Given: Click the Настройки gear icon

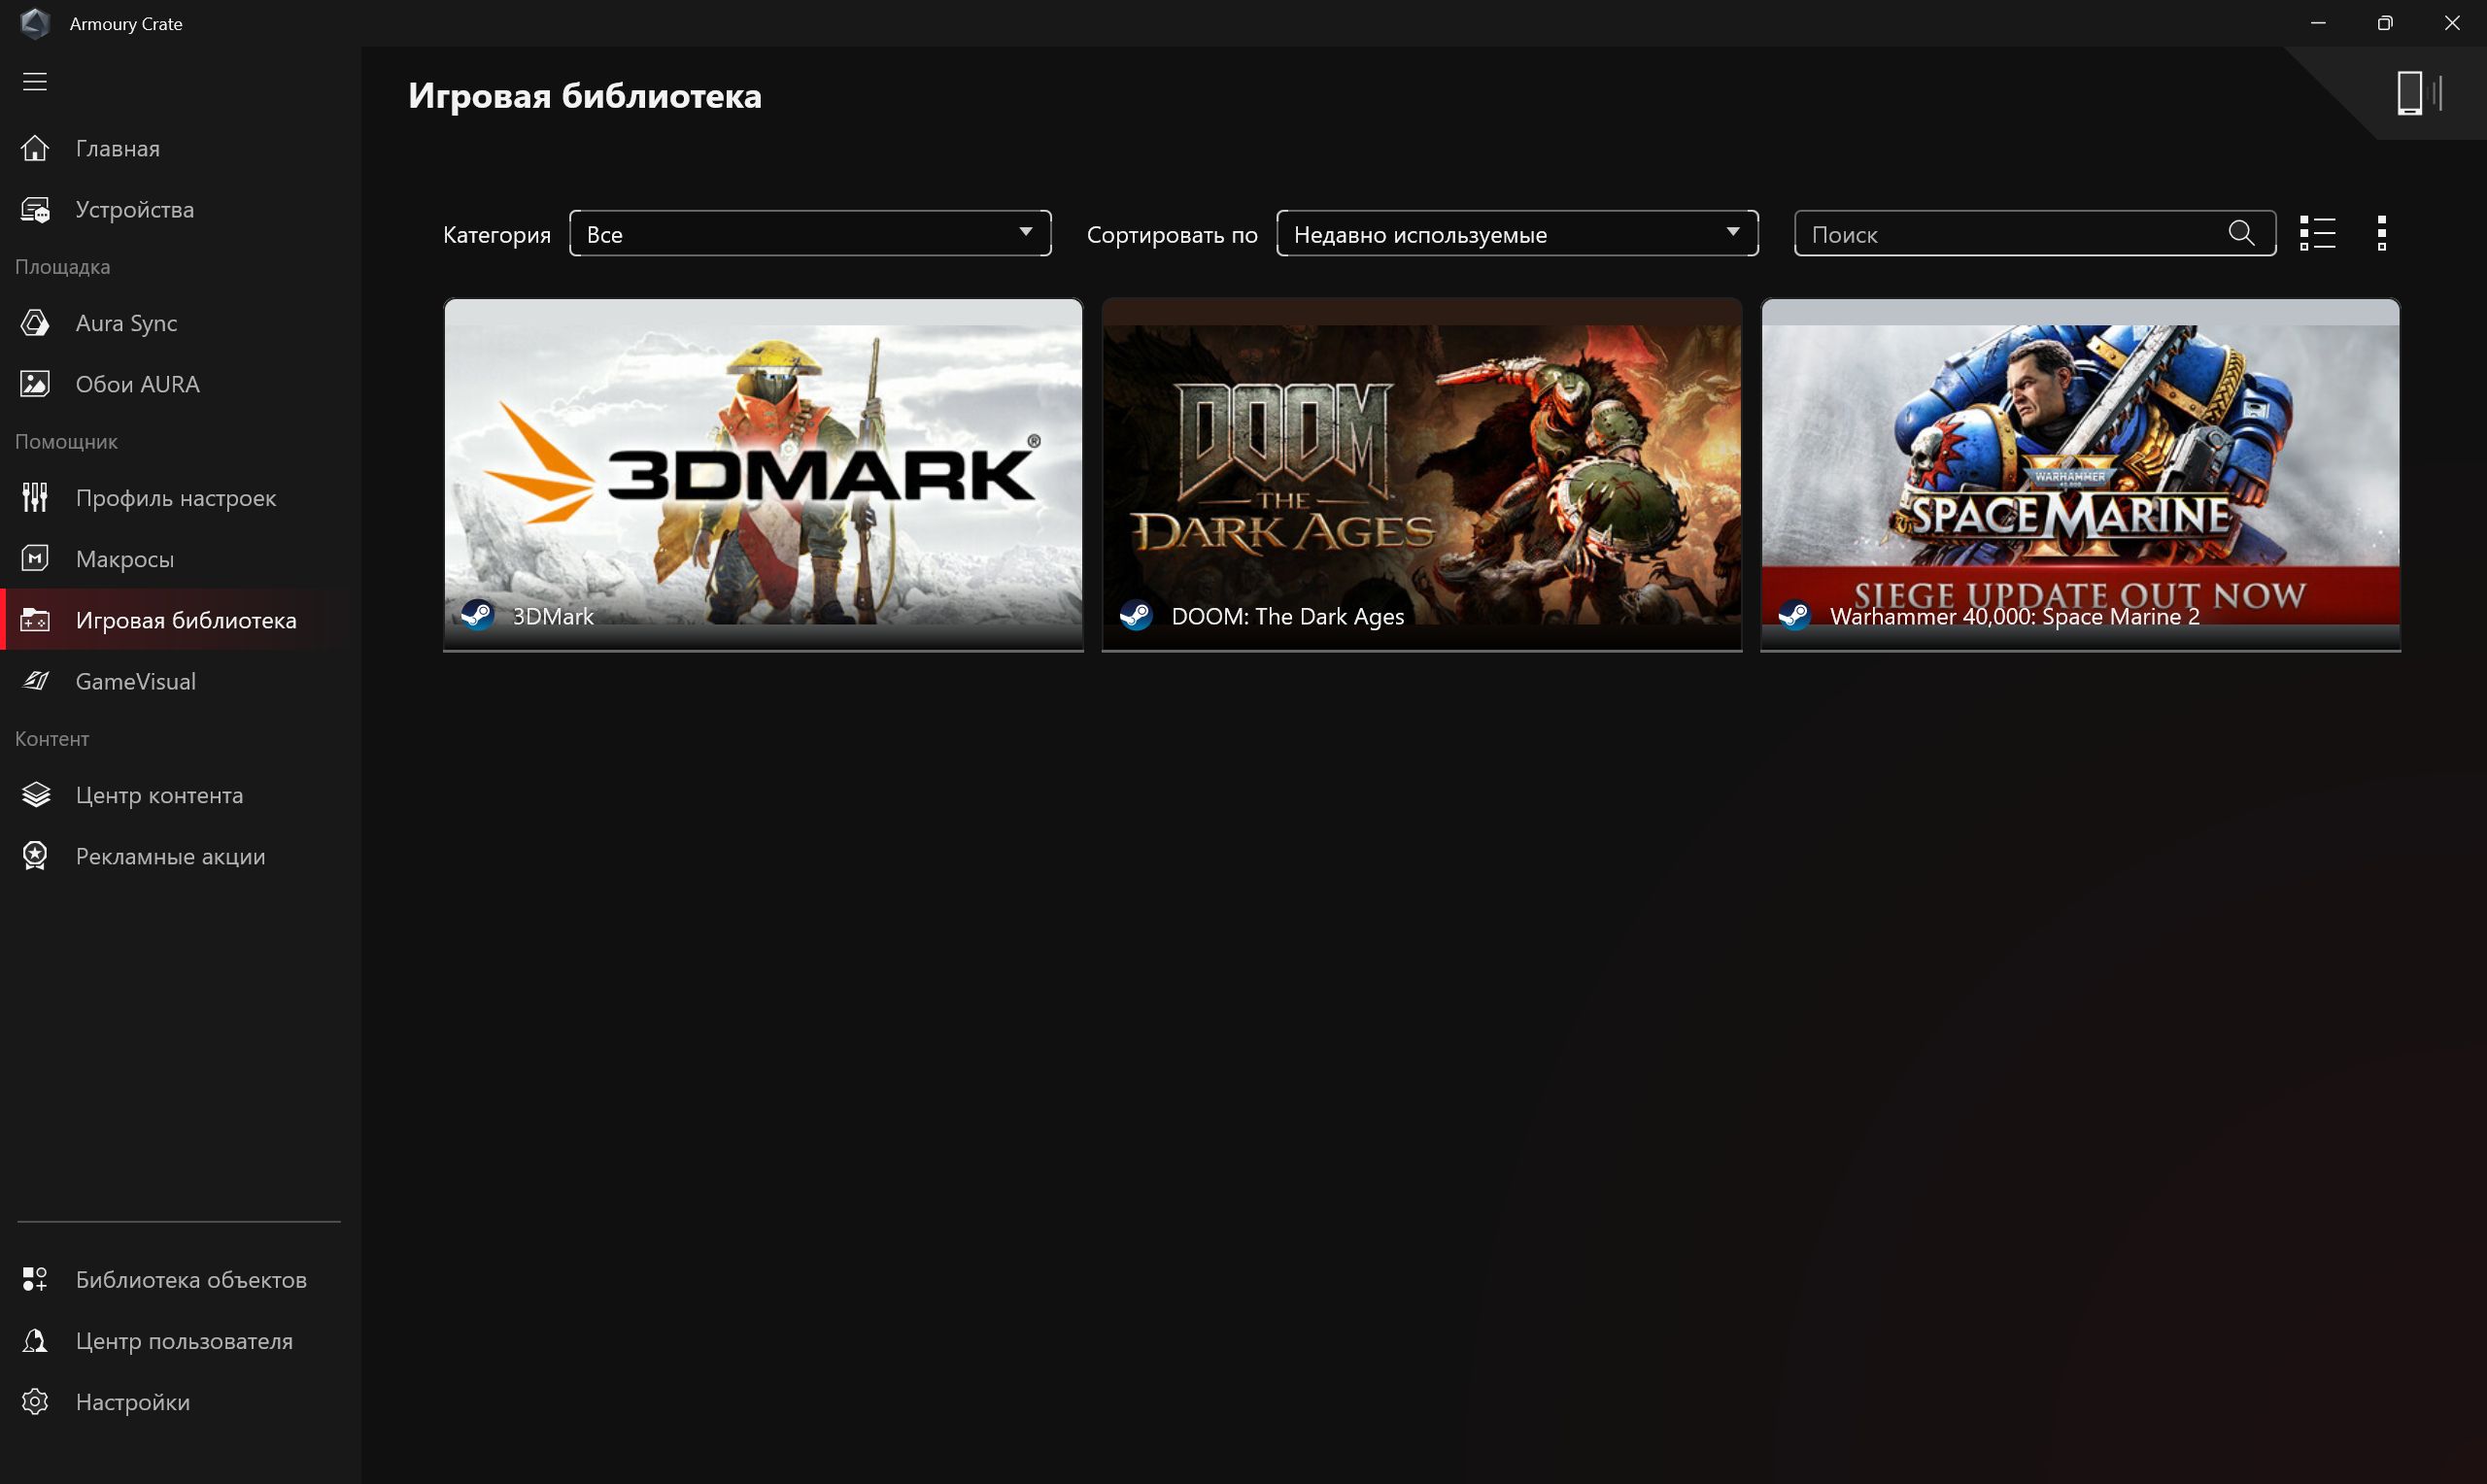Looking at the screenshot, I should (x=35, y=1402).
